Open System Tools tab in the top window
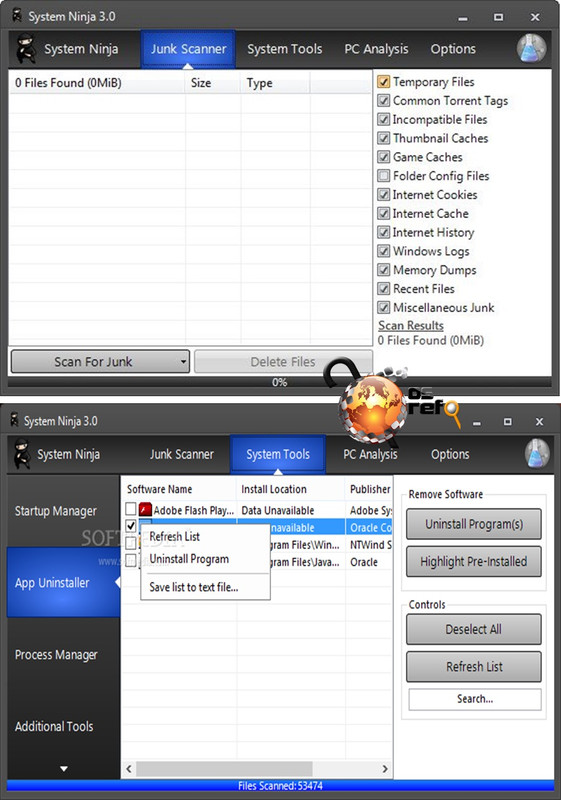This screenshot has width=561, height=800. tap(285, 49)
